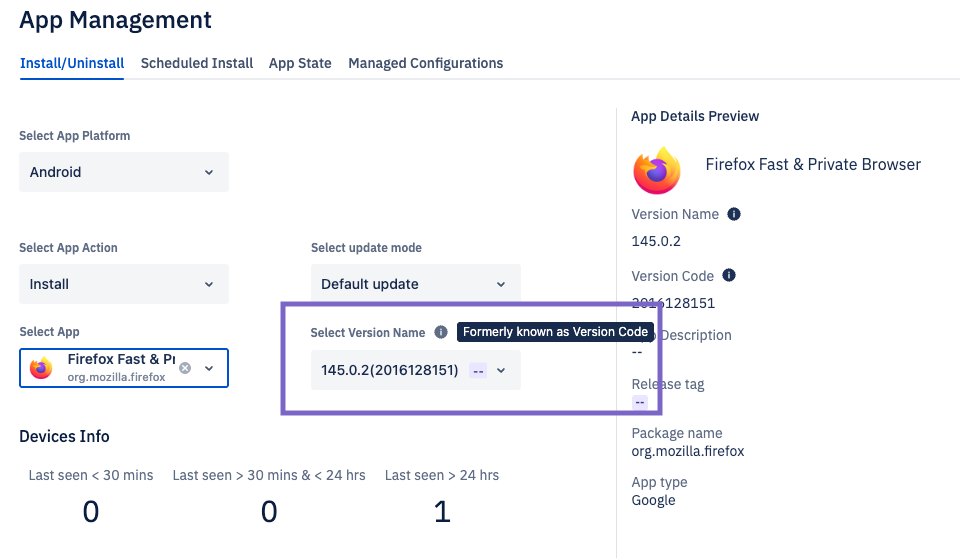This screenshot has width=960, height=558.
Task: Click info icon next to Version Name
Action: tap(734, 214)
